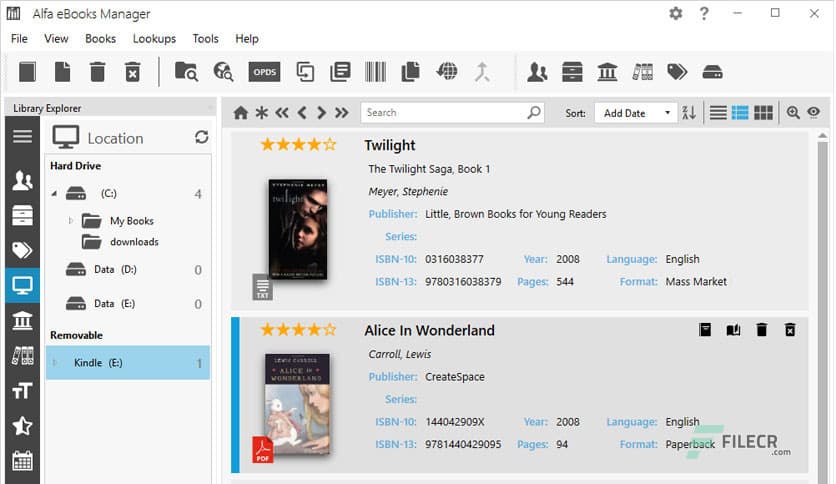The height and width of the screenshot is (484, 836).
Task: Open the sidebar hamburger menu
Action: pos(22,136)
